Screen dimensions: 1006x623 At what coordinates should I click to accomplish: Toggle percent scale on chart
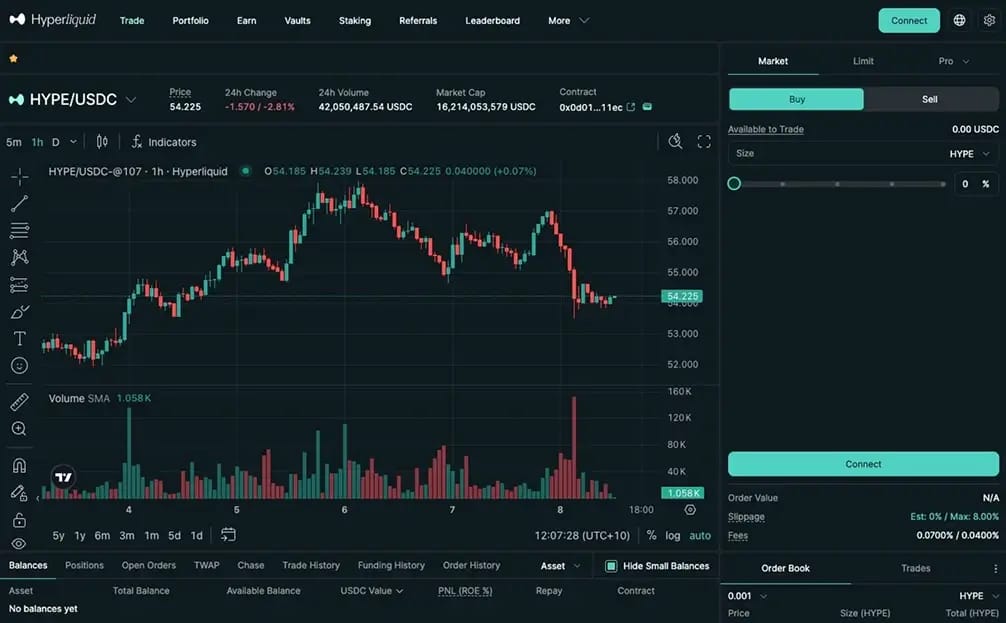pos(651,535)
